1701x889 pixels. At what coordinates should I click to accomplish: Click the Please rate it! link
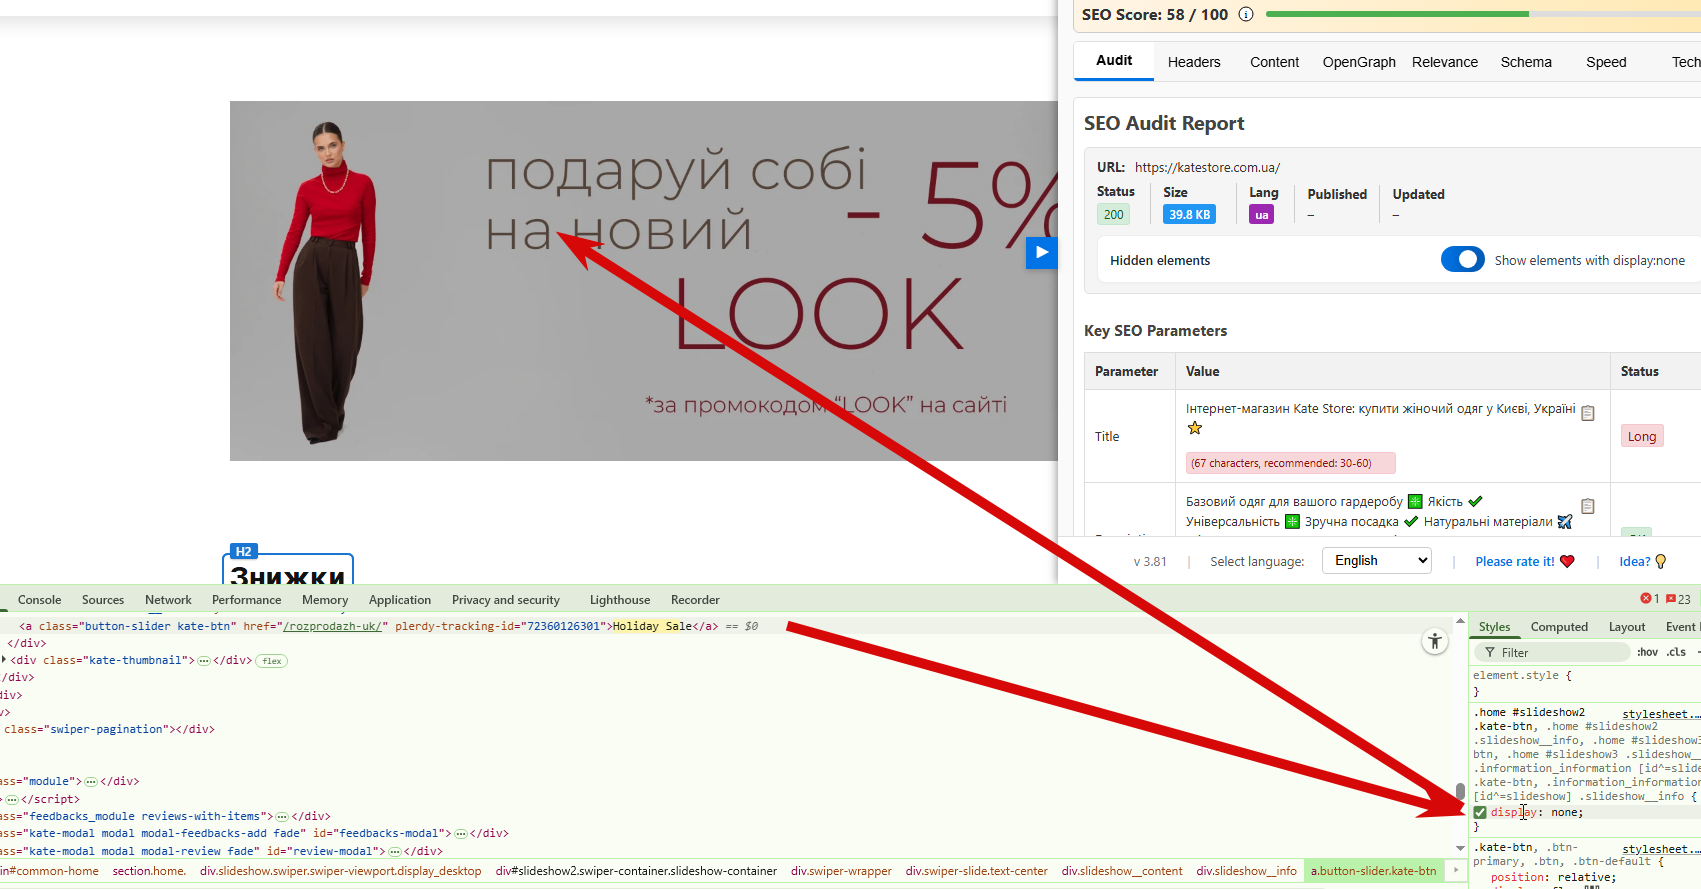pyautogui.click(x=1515, y=561)
